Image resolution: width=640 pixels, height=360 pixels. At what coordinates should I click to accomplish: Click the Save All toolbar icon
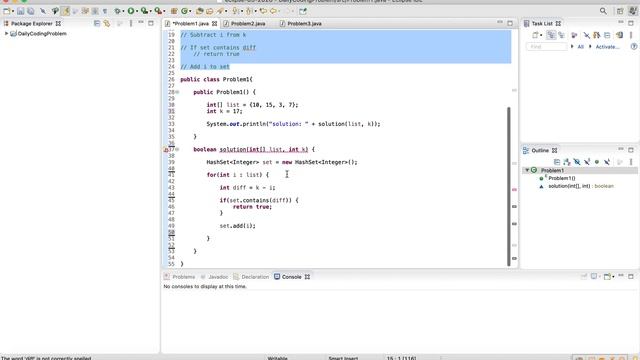[x=31, y=11]
